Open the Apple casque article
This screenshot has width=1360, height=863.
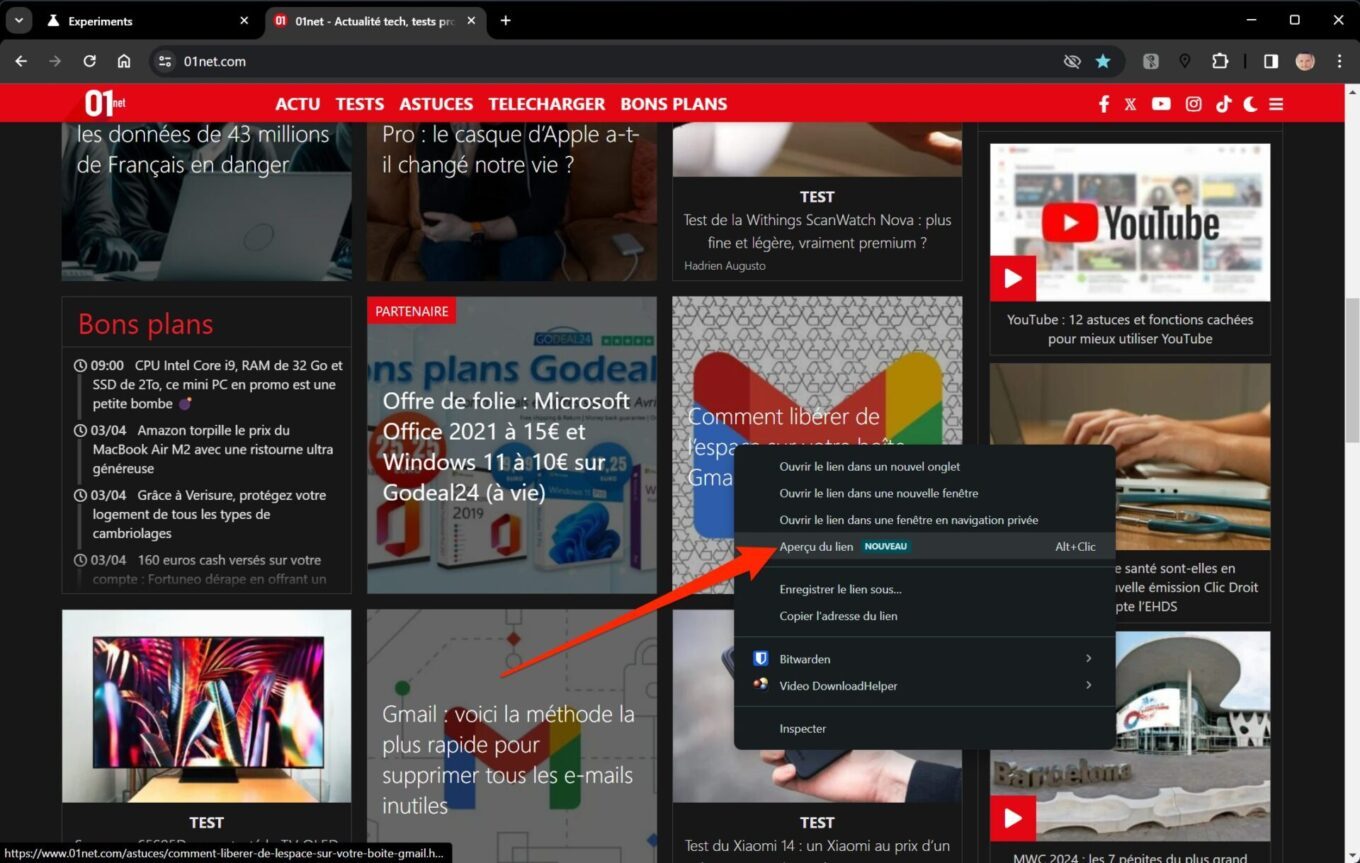[x=510, y=149]
